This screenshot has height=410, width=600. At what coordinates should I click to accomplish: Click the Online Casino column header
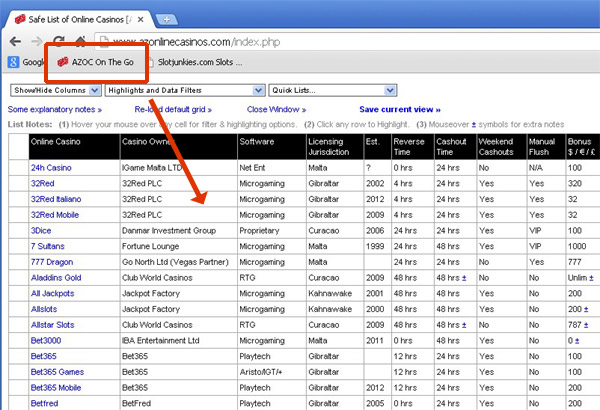[74, 147]
